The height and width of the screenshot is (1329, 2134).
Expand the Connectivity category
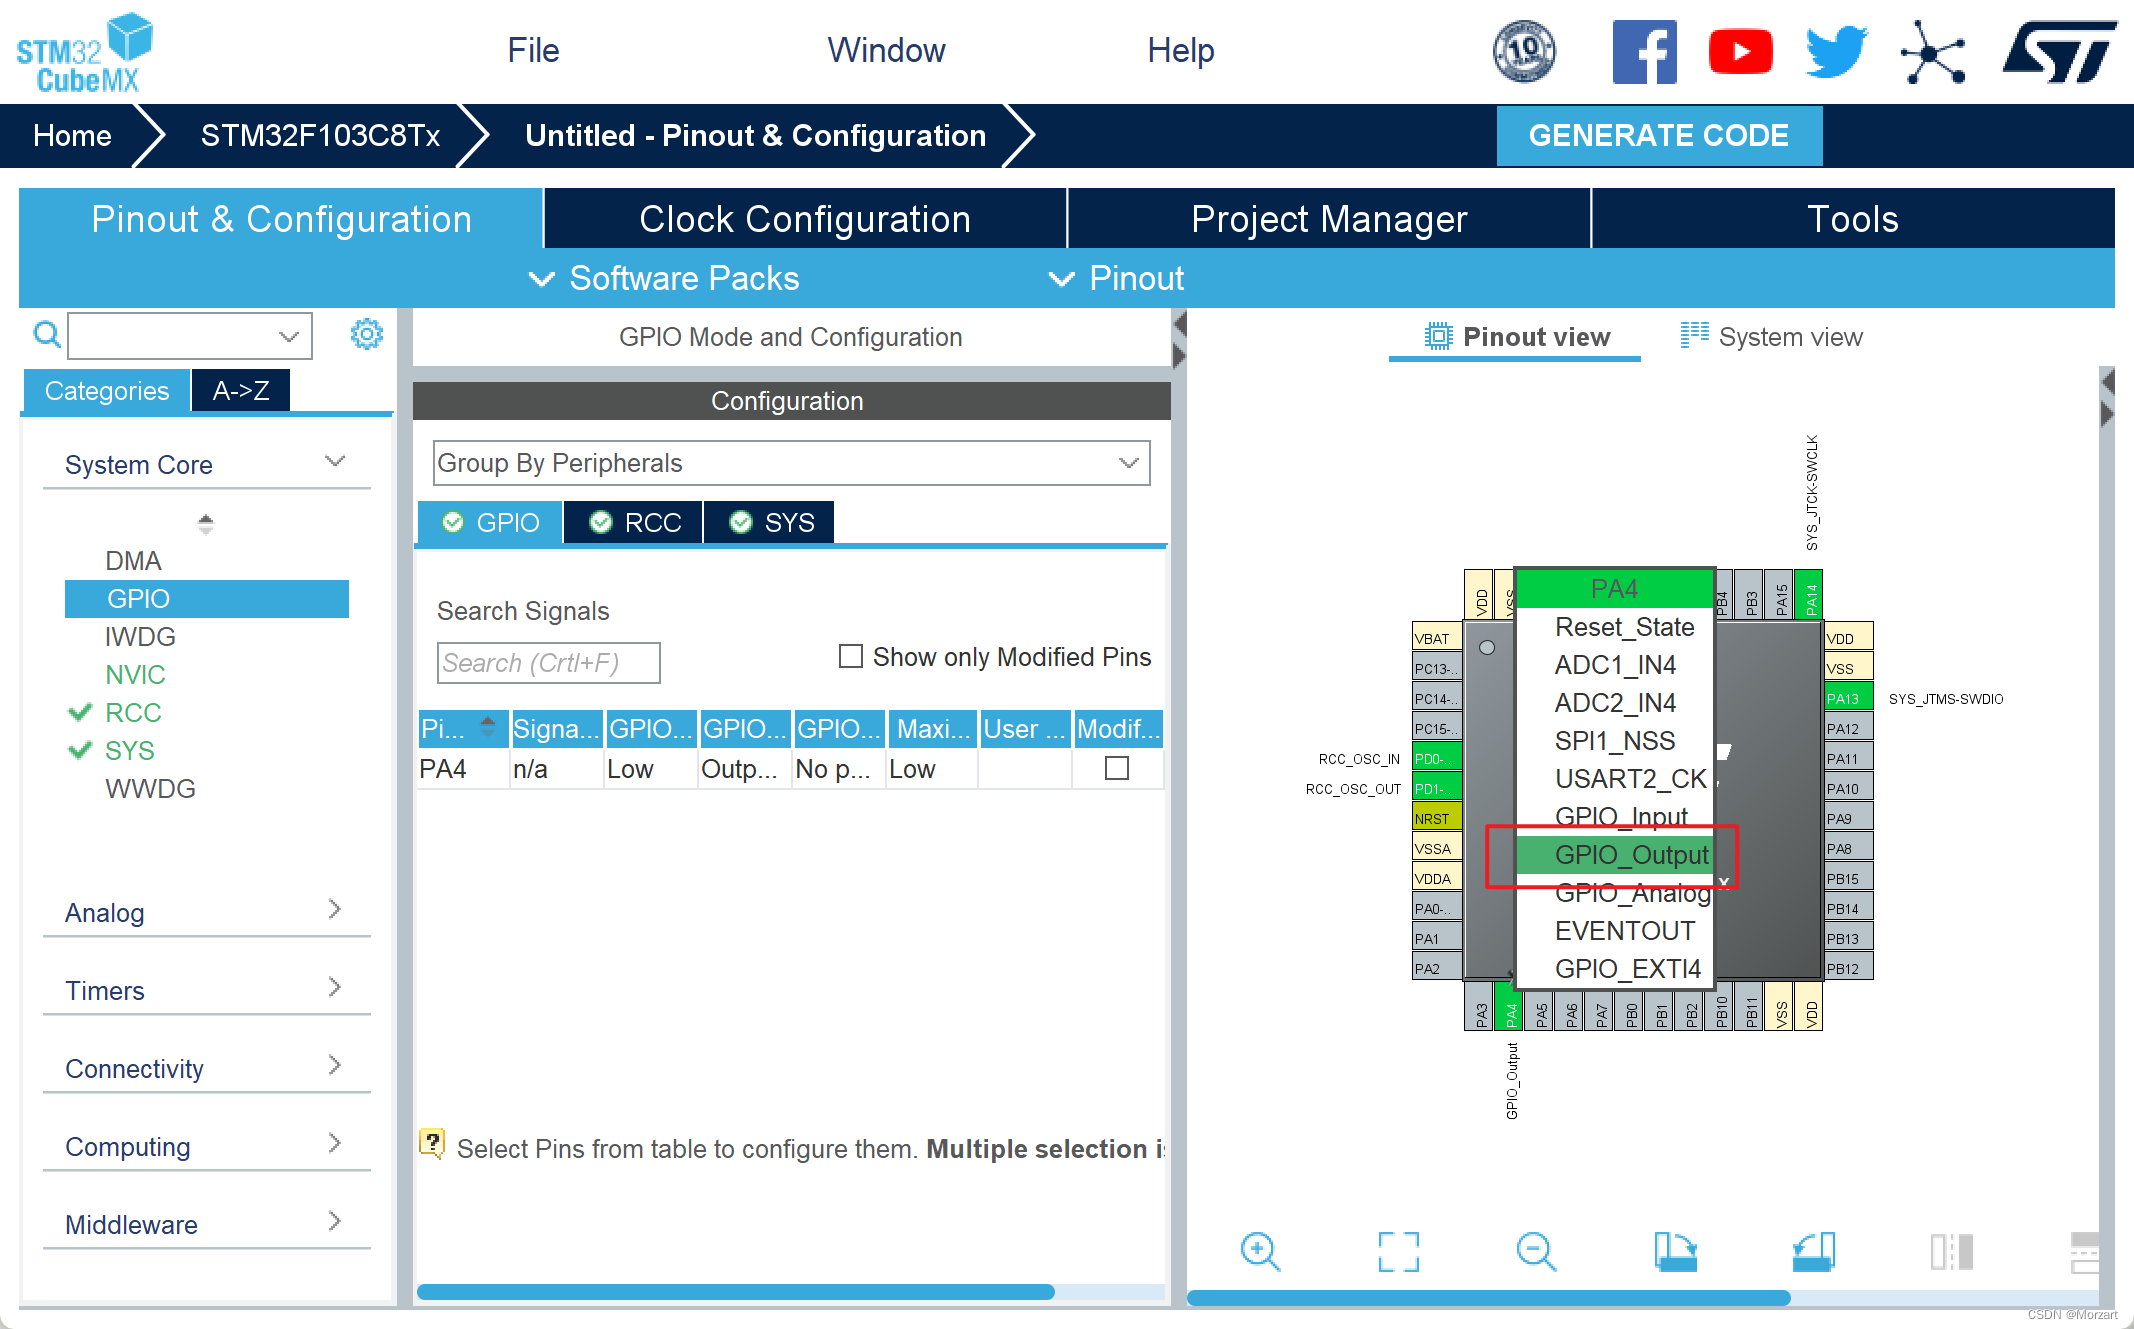pyautogui.click(x=206, y=1068)
